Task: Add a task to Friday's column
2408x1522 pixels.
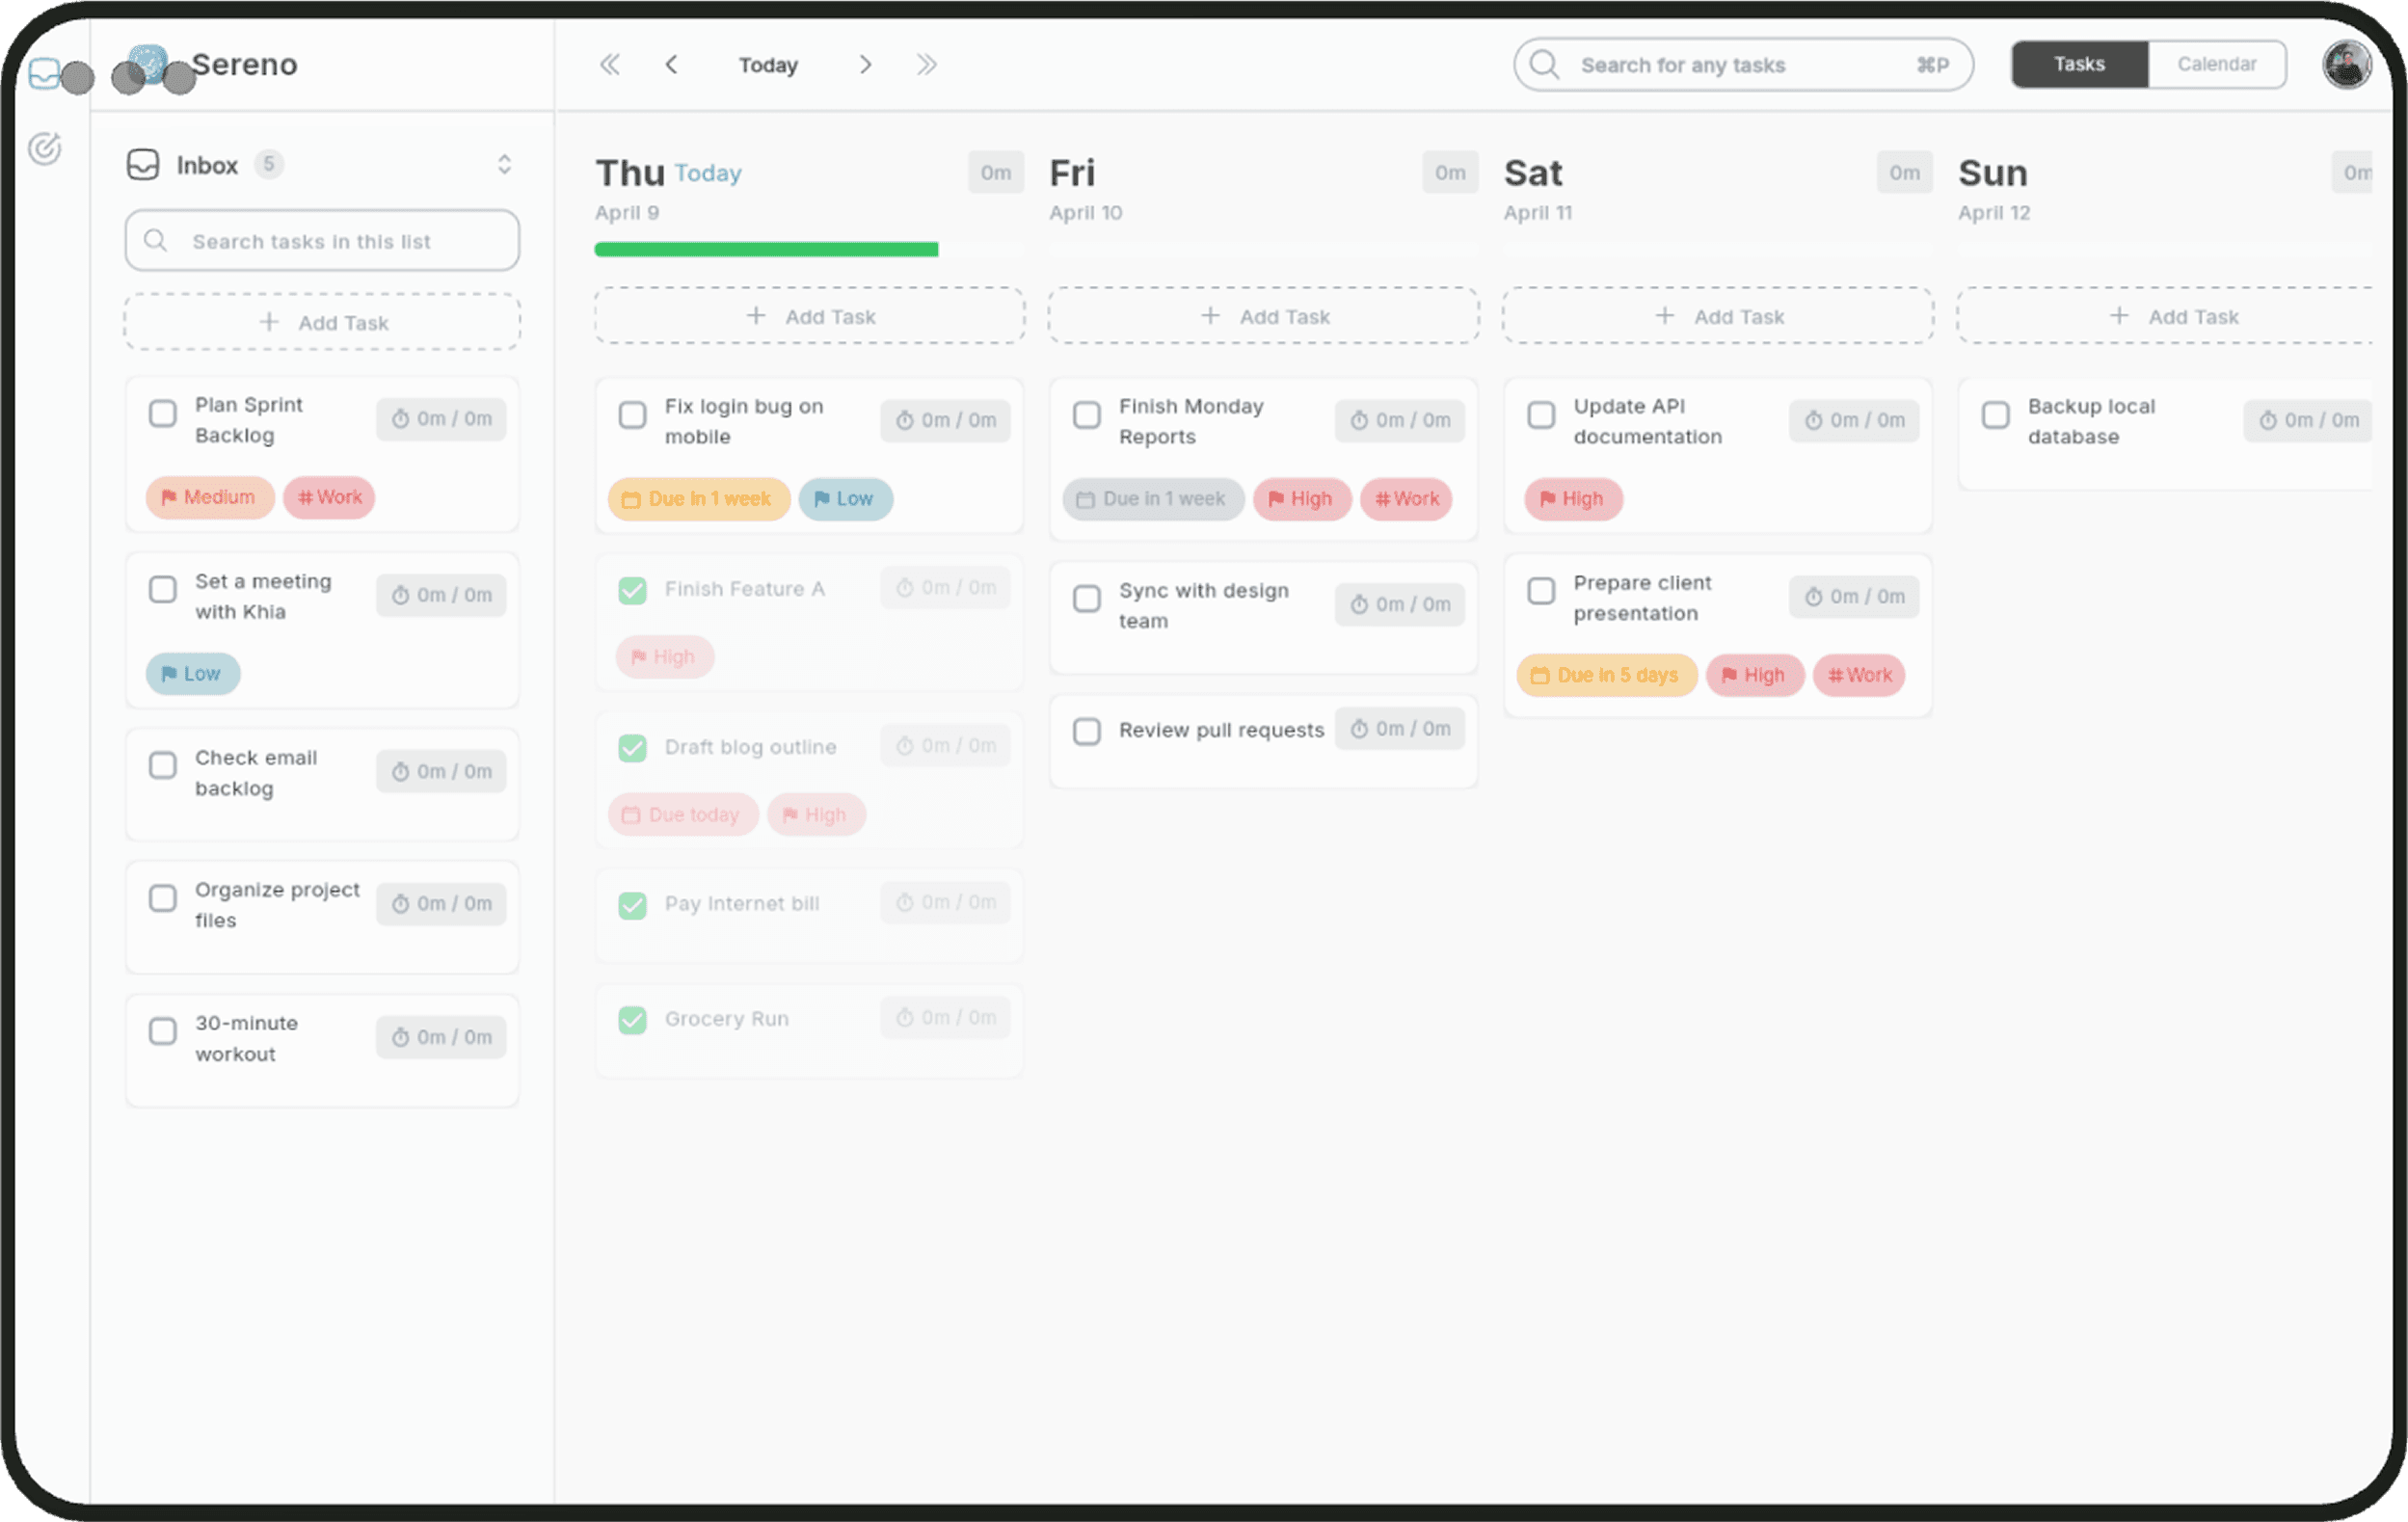Action: point(1263,316)
